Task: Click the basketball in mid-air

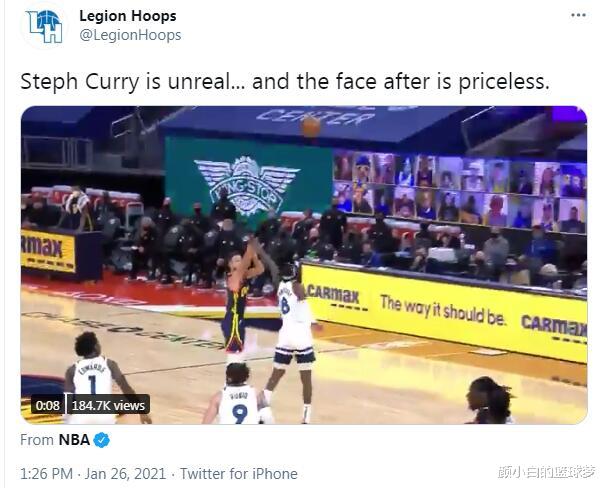Action: (x=310, y=126)
